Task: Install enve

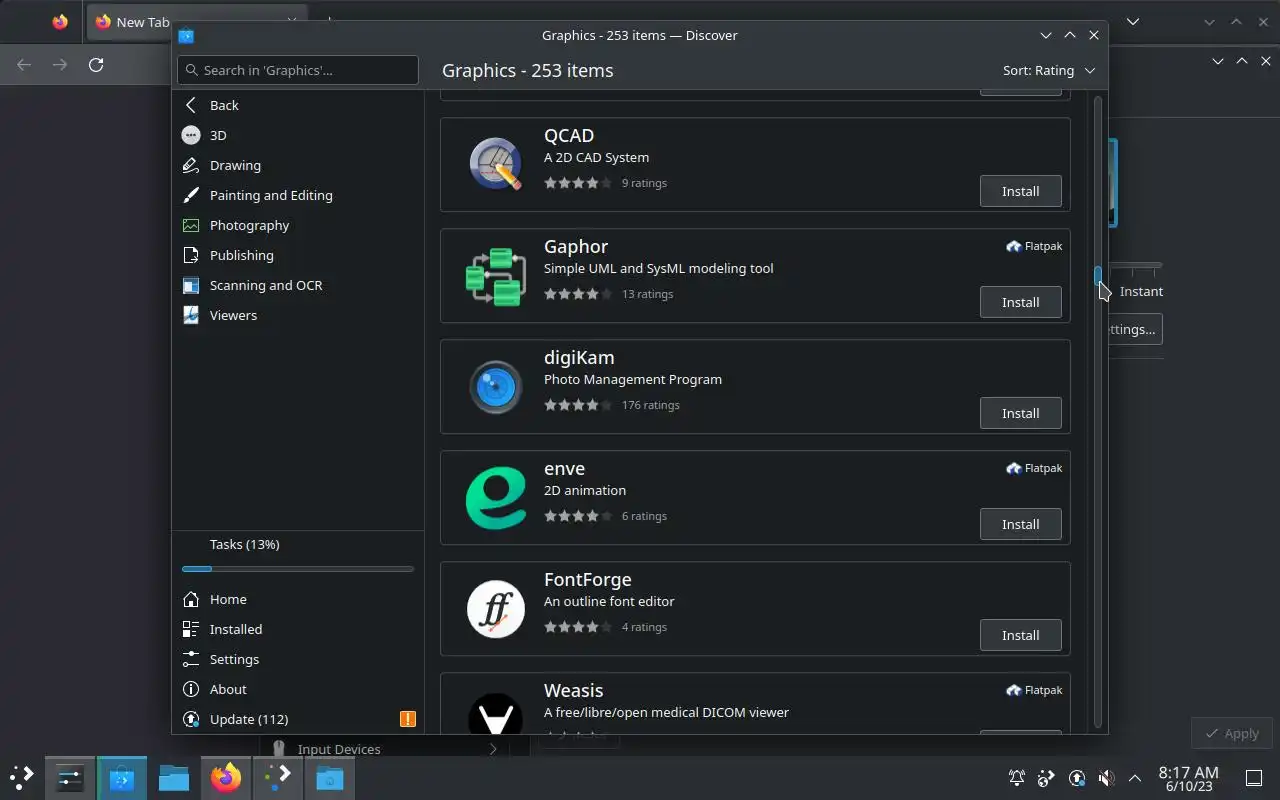Action: 1020,524
